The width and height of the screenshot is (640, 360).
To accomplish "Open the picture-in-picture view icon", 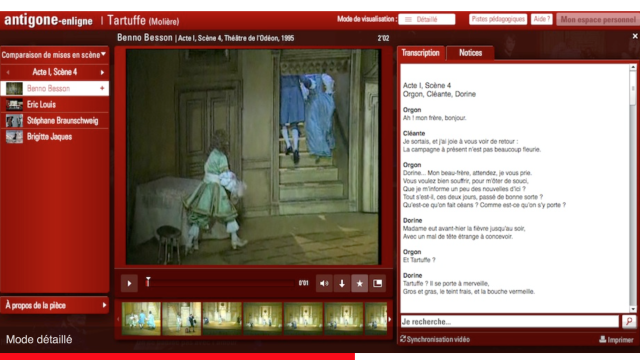I will click(x=378, y=283).
